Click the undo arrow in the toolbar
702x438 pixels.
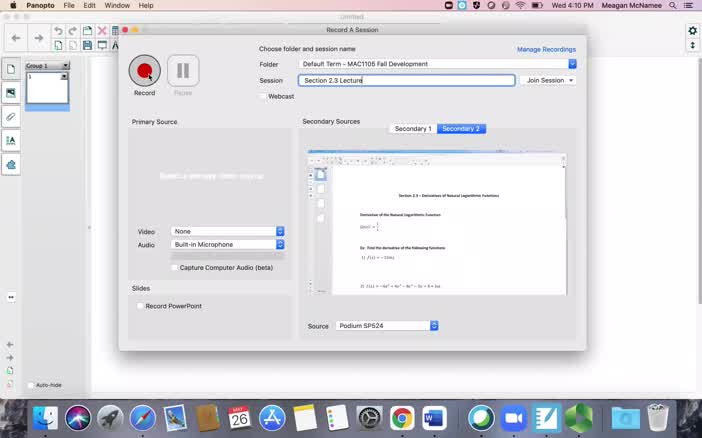(x=59, y=31)
